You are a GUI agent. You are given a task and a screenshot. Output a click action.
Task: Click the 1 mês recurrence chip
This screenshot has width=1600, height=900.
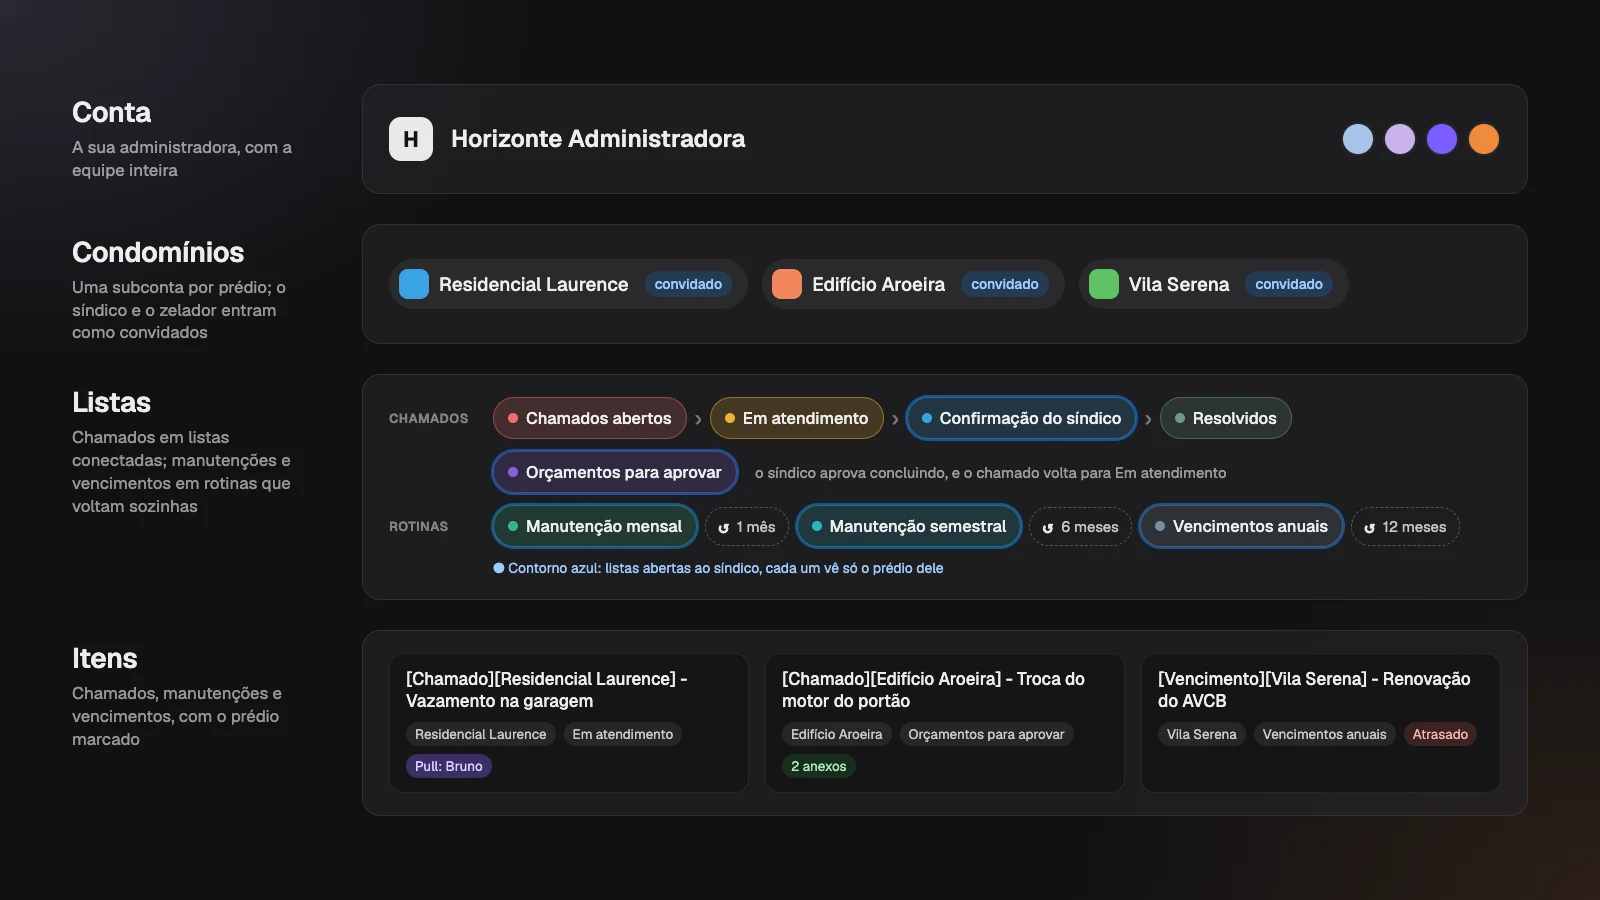pos(747,527)
